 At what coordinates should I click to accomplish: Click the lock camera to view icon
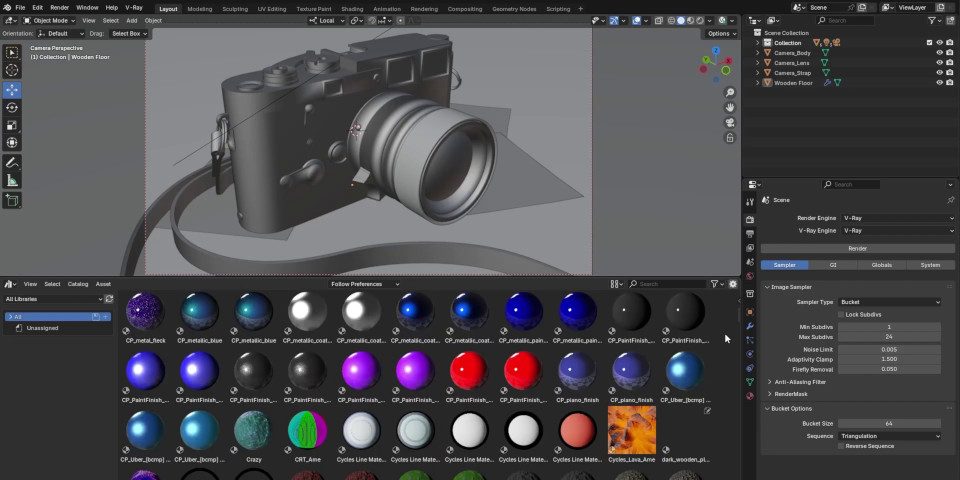(730, 138)
